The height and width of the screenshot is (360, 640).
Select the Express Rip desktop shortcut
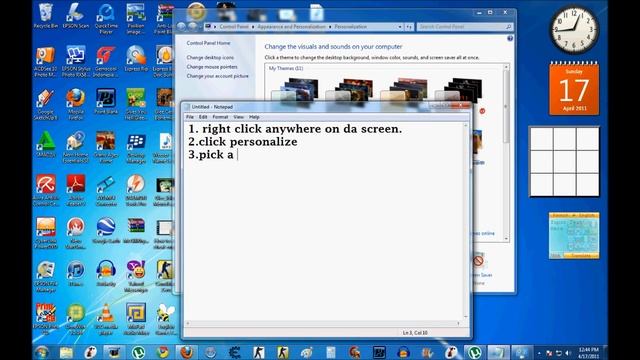[136, 58]
